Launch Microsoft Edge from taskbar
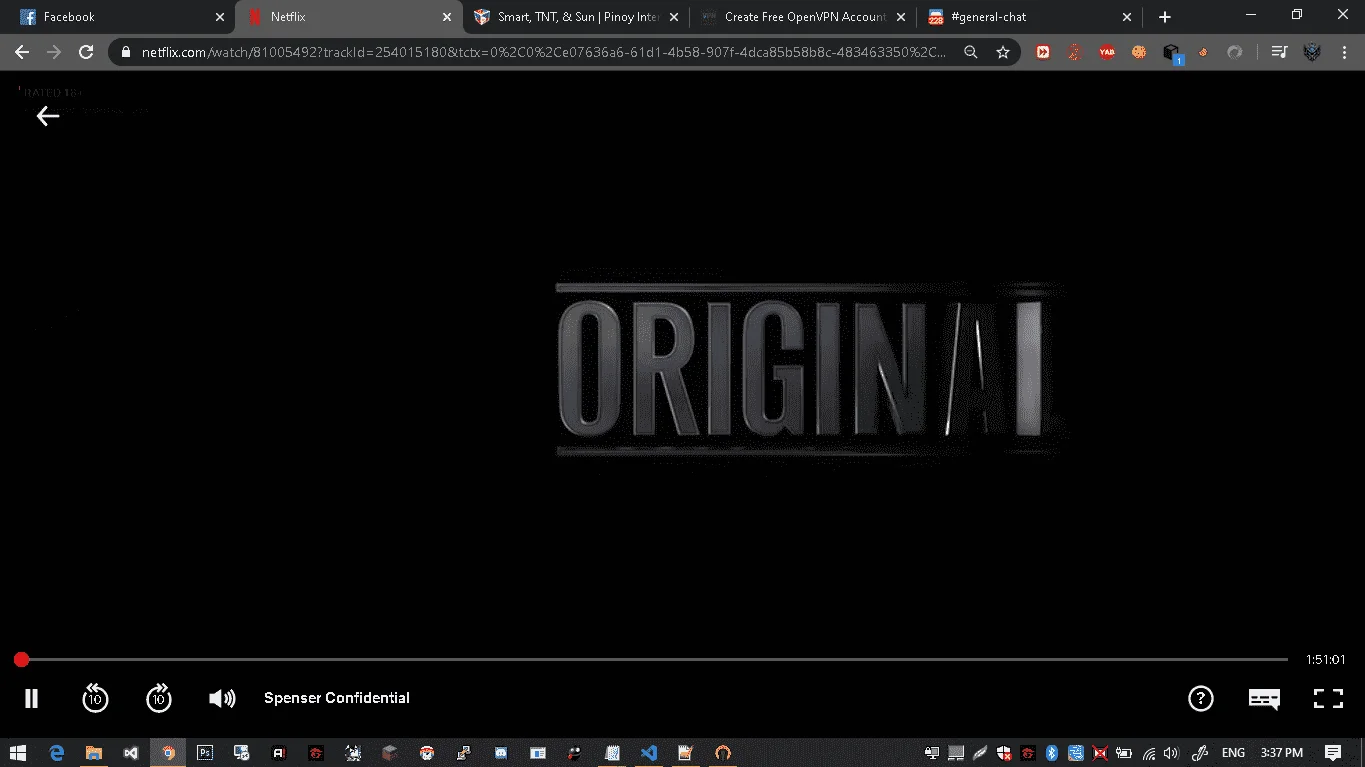The image size is (1365, 767). click(56, 752)
